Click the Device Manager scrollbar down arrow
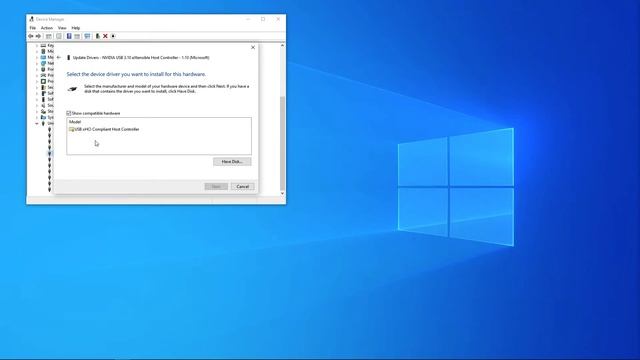The width and height of the screenshot is (640, 360). click(282, 193)
